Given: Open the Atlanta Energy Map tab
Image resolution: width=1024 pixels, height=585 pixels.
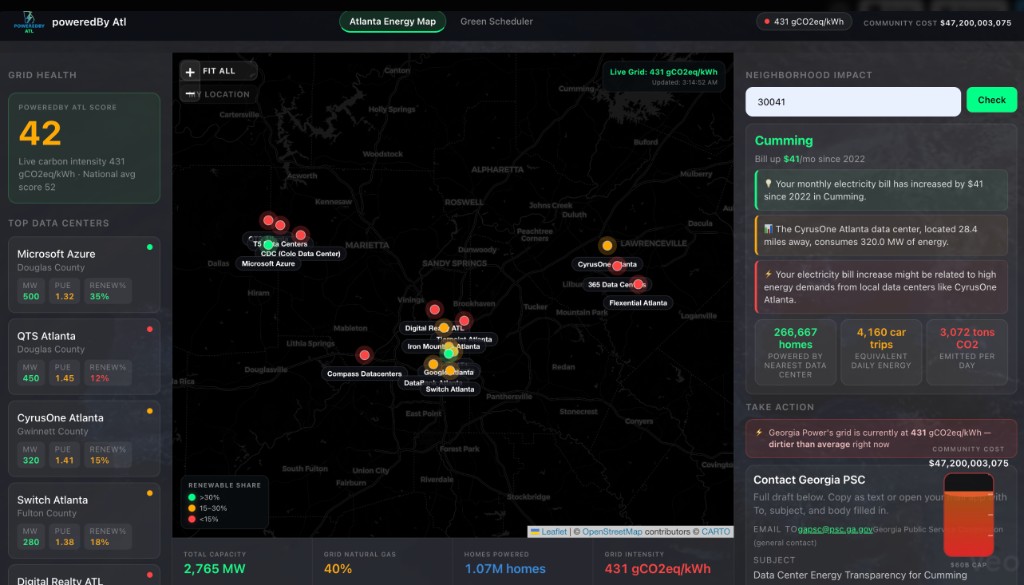Looking at the screenshot, I should 392,22.
